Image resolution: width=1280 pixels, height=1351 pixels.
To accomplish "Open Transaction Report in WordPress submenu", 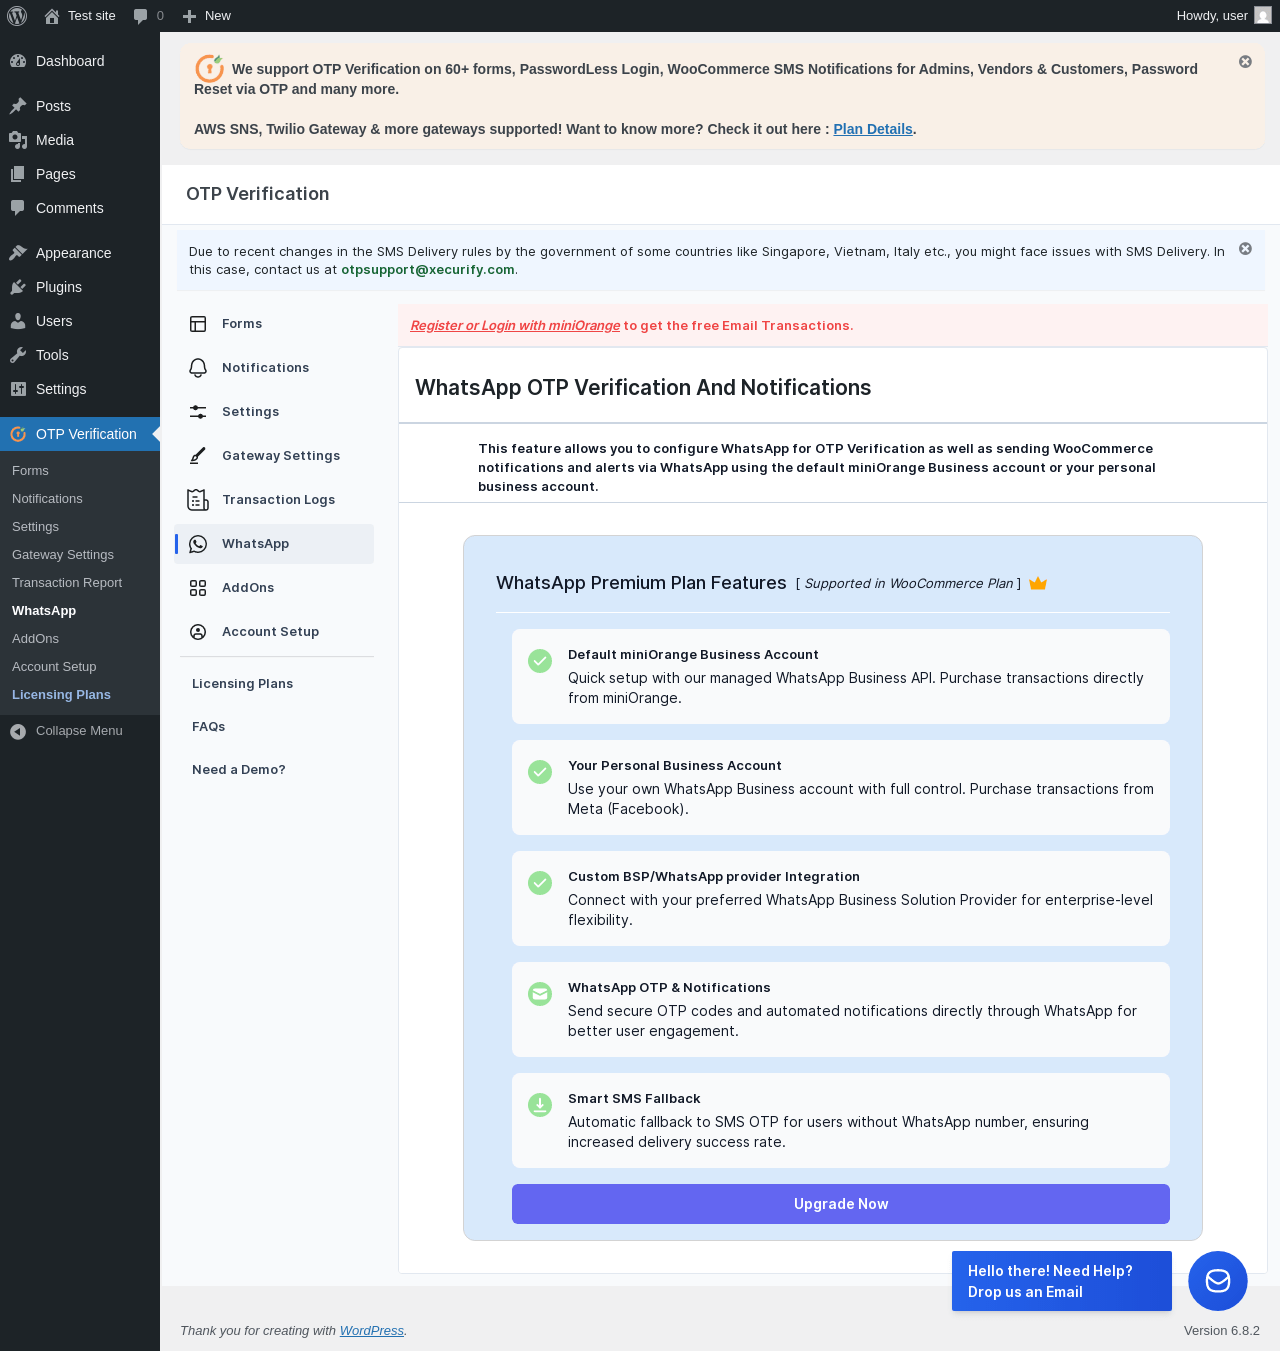I will pos(67,583).
